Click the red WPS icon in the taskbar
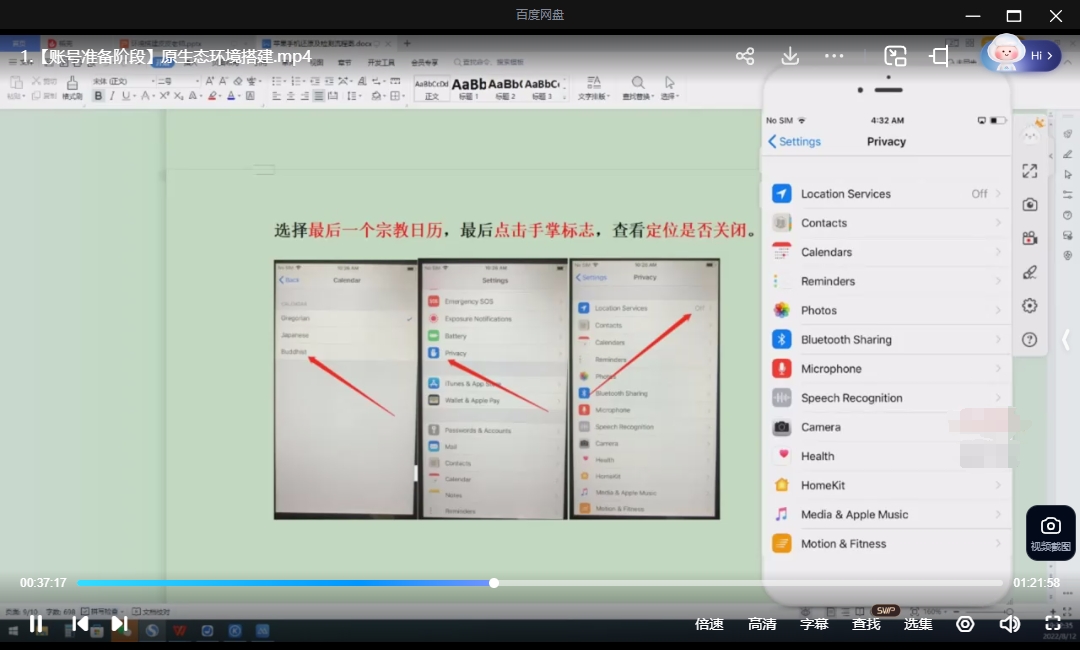Screen dimensions: 1080x650 tap(180, 631)
